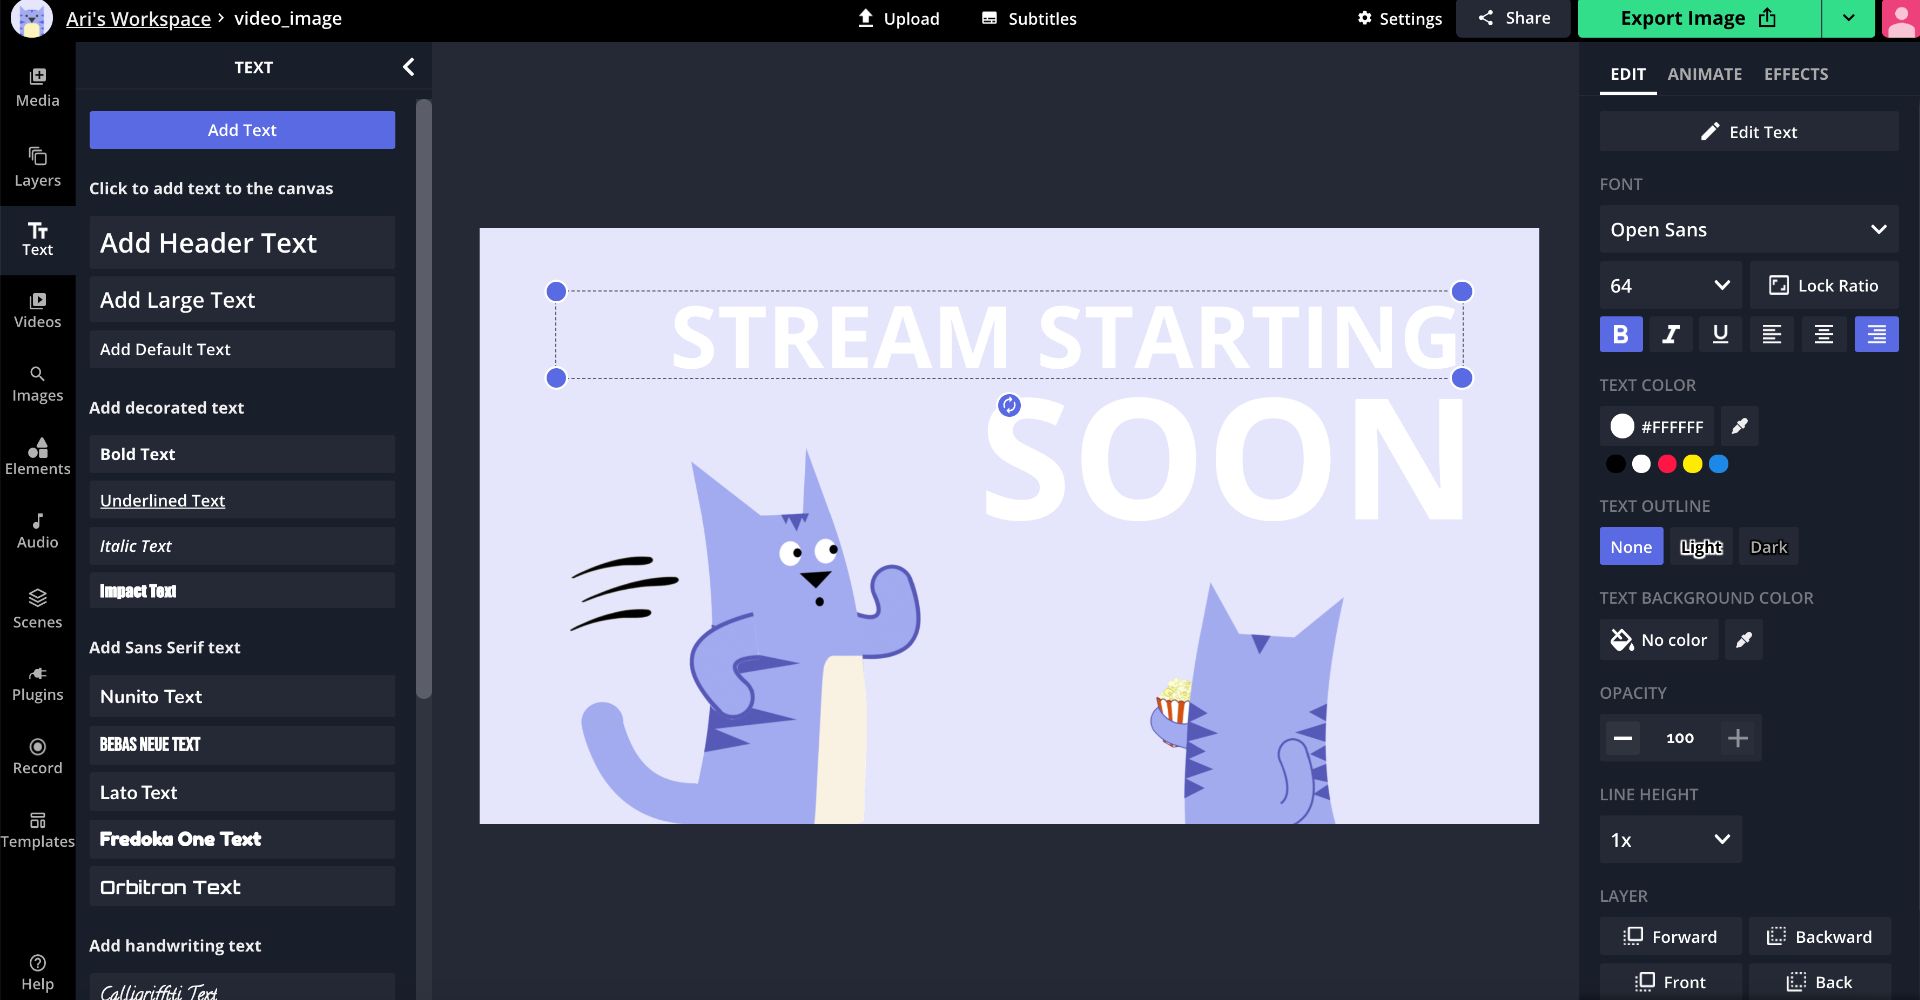Open the font size 64 dropdown
Viewport: 1920px width, 1000px height.
(1670, 286)
